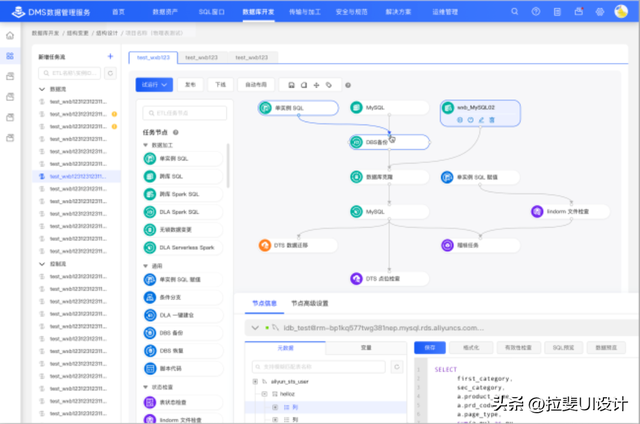Select 脚本代码 node in palette
The image size is (640, 424).
[183, 369]
